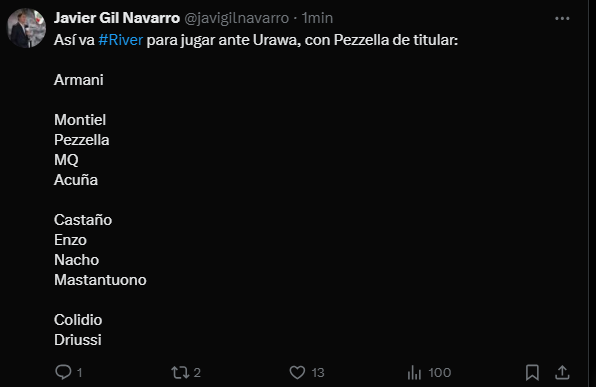Screen dimensions: 596x387
Task: Open the reply speech bubble icon
Action: [63, 372]
